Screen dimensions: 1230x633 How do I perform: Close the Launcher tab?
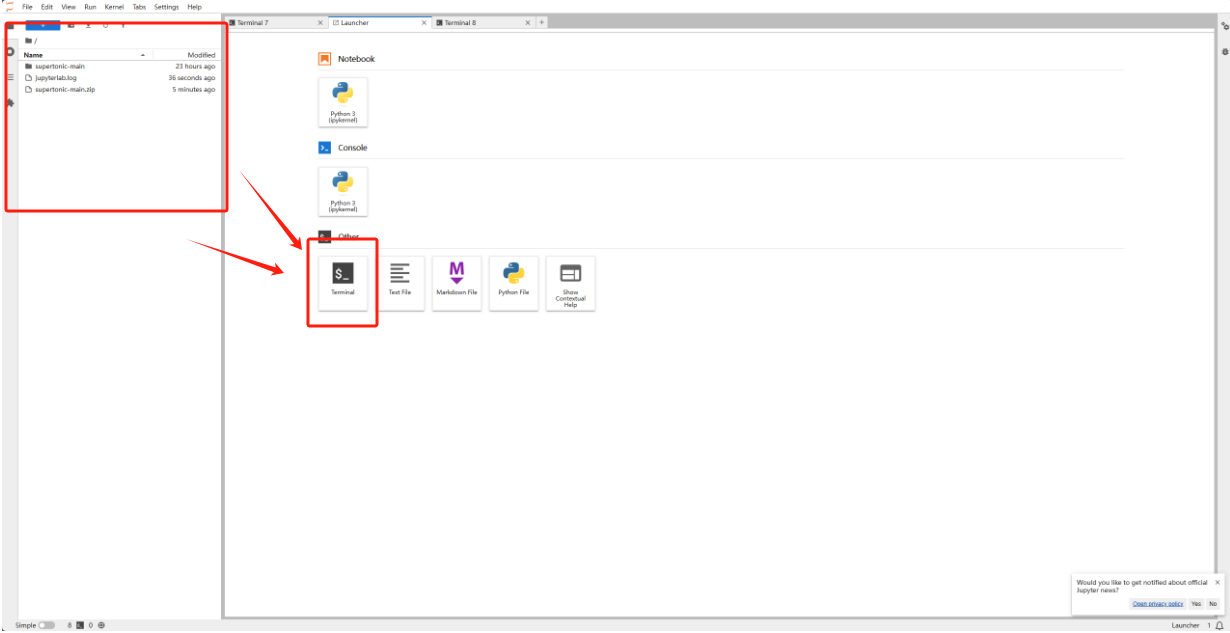coord(424,22)
